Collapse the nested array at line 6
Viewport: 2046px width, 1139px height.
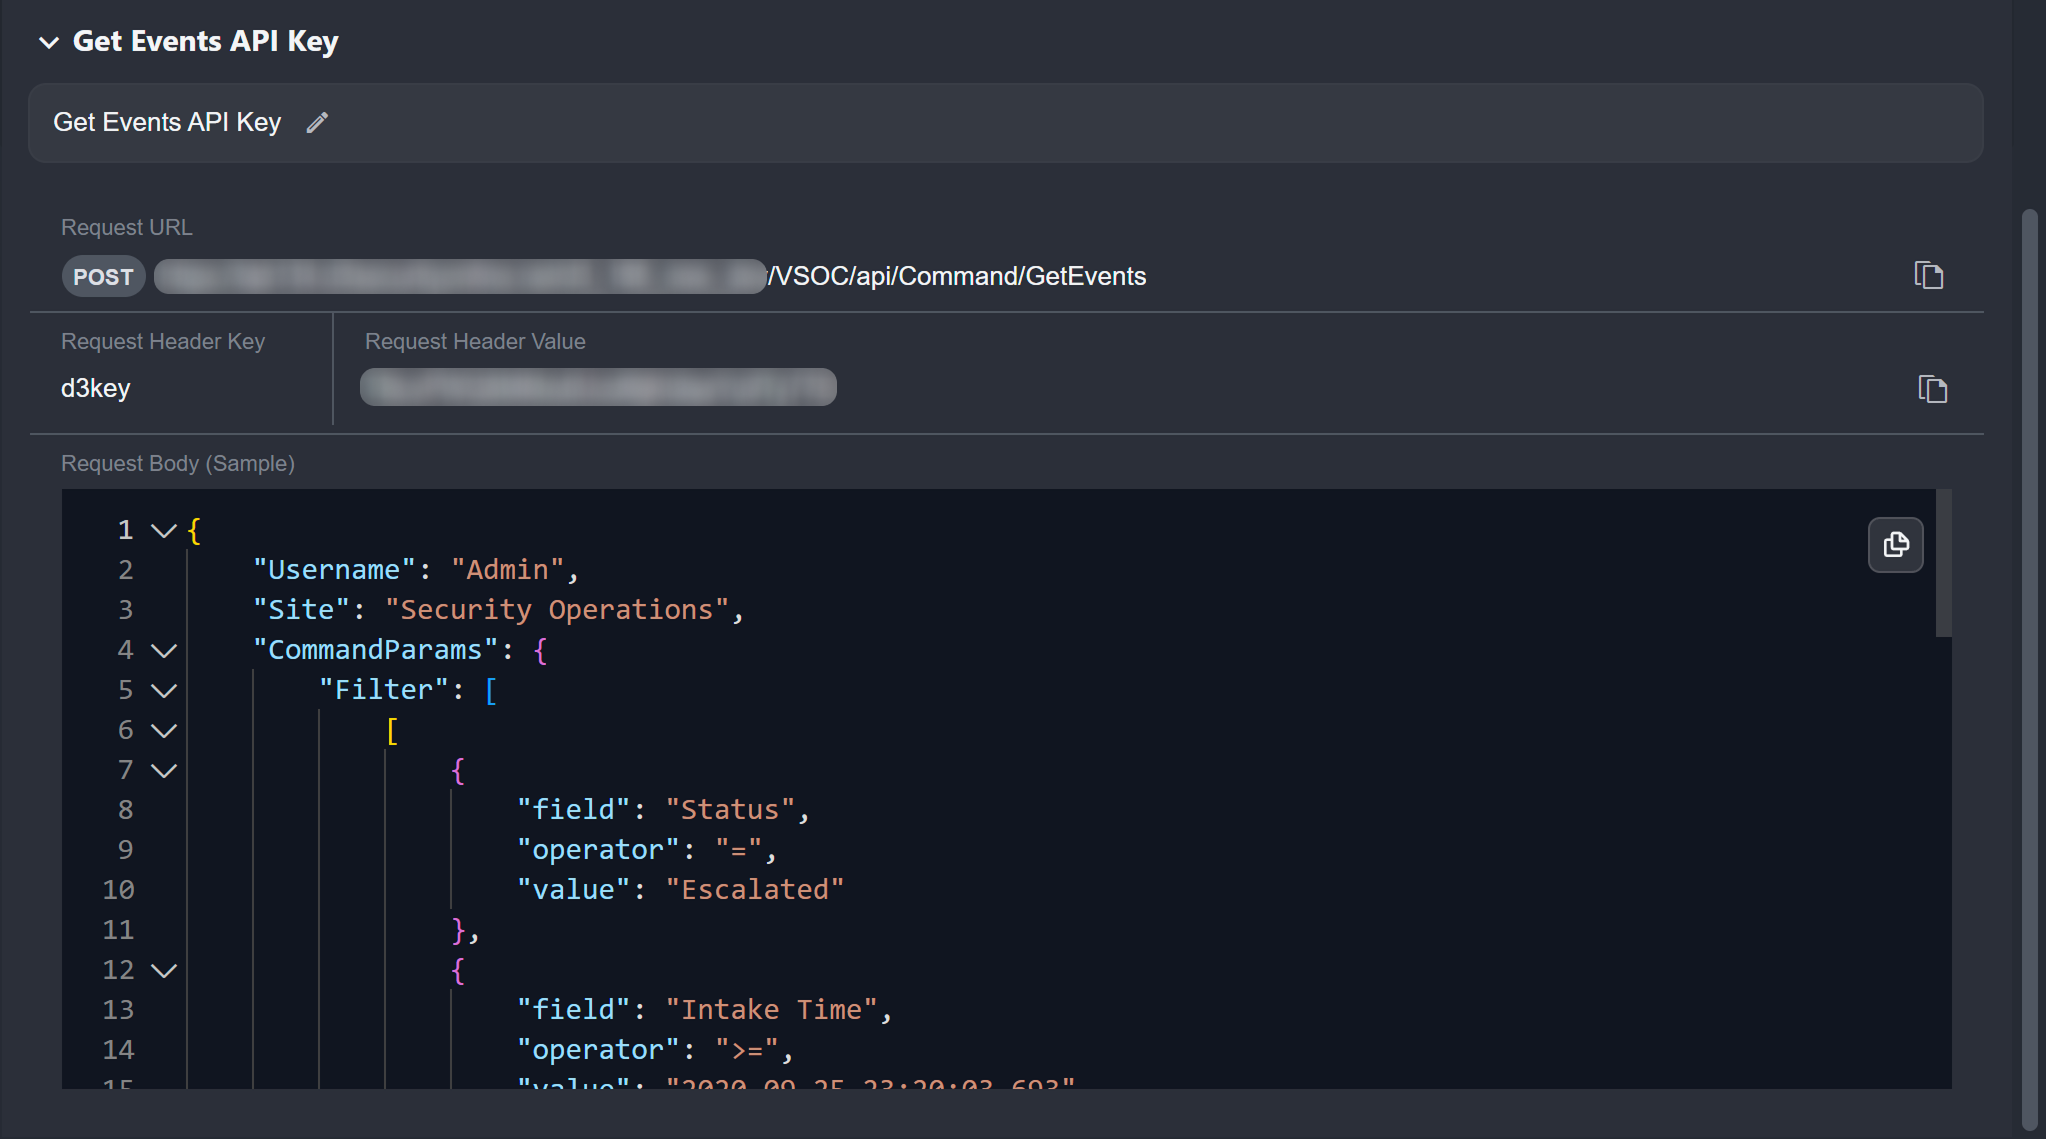point(164,730)
